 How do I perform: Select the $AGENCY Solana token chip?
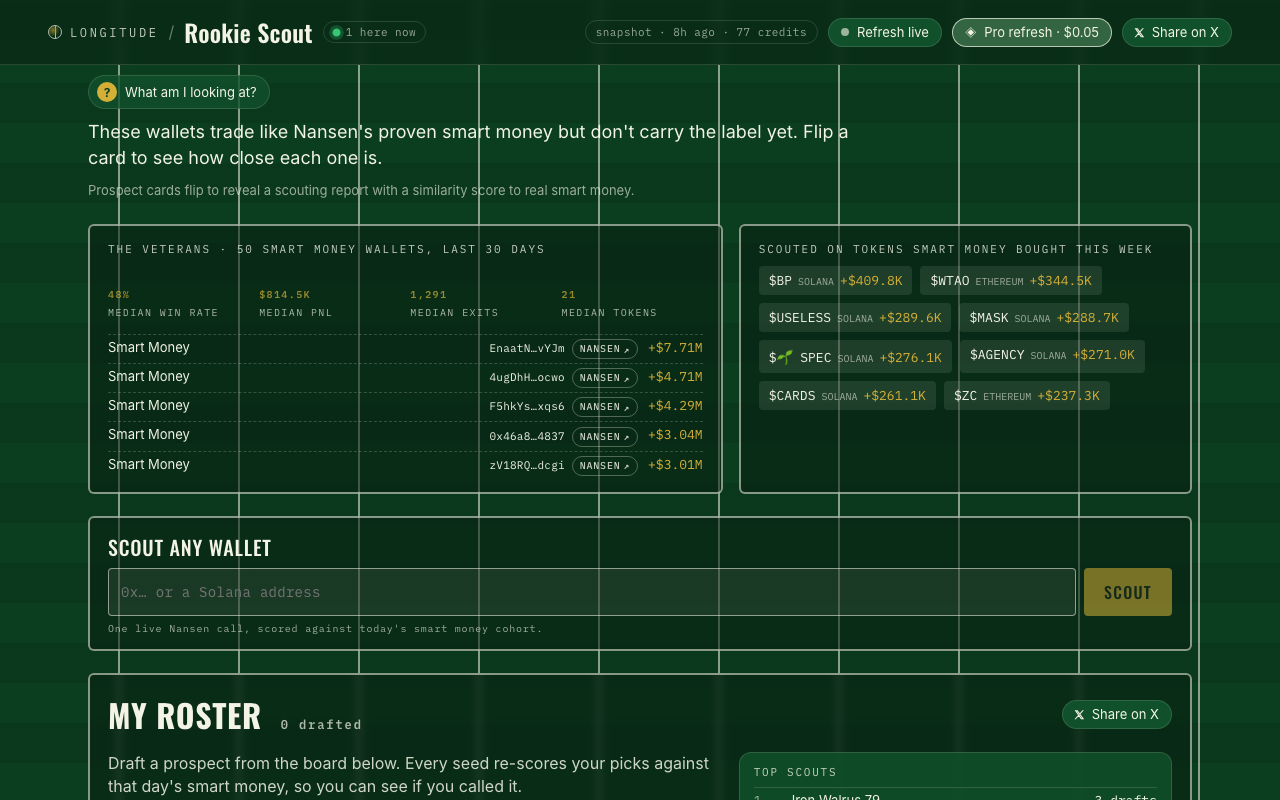pyautogui.click(x=1052, y=355)
